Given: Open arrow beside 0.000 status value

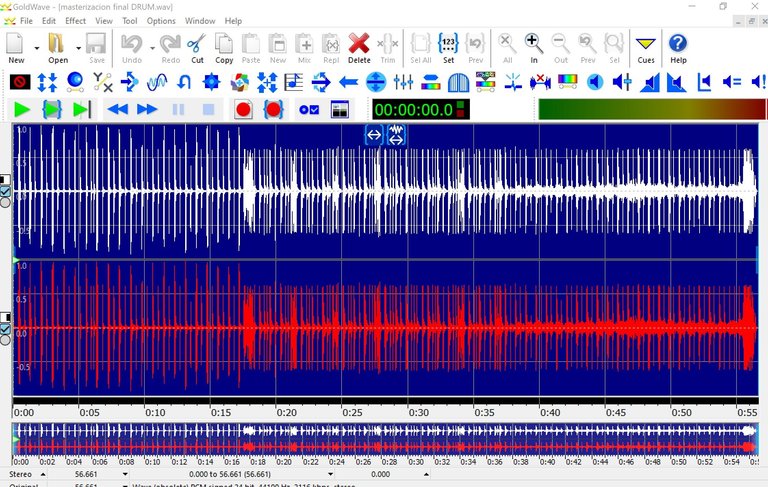Looking at the screenshot, I should tap(426, 474).
